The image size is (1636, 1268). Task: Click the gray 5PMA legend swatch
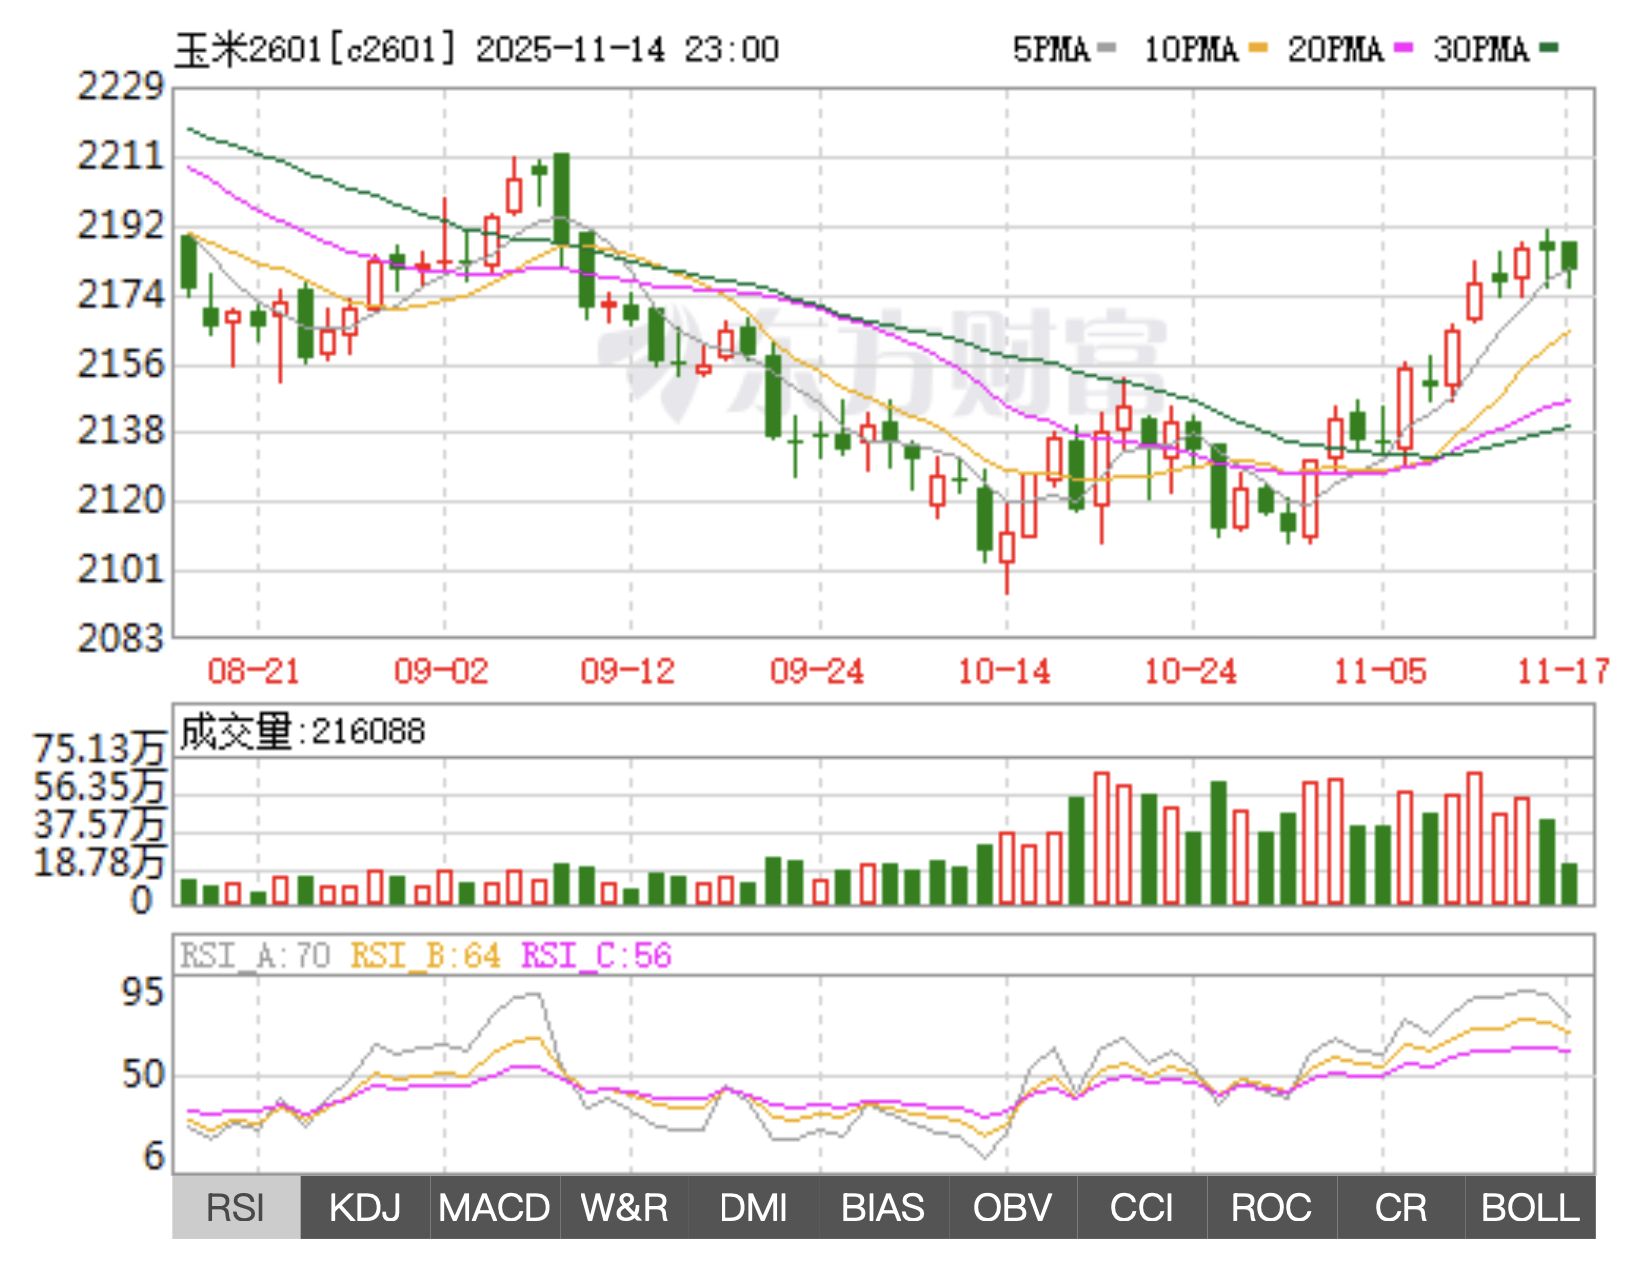[1106, 48]
